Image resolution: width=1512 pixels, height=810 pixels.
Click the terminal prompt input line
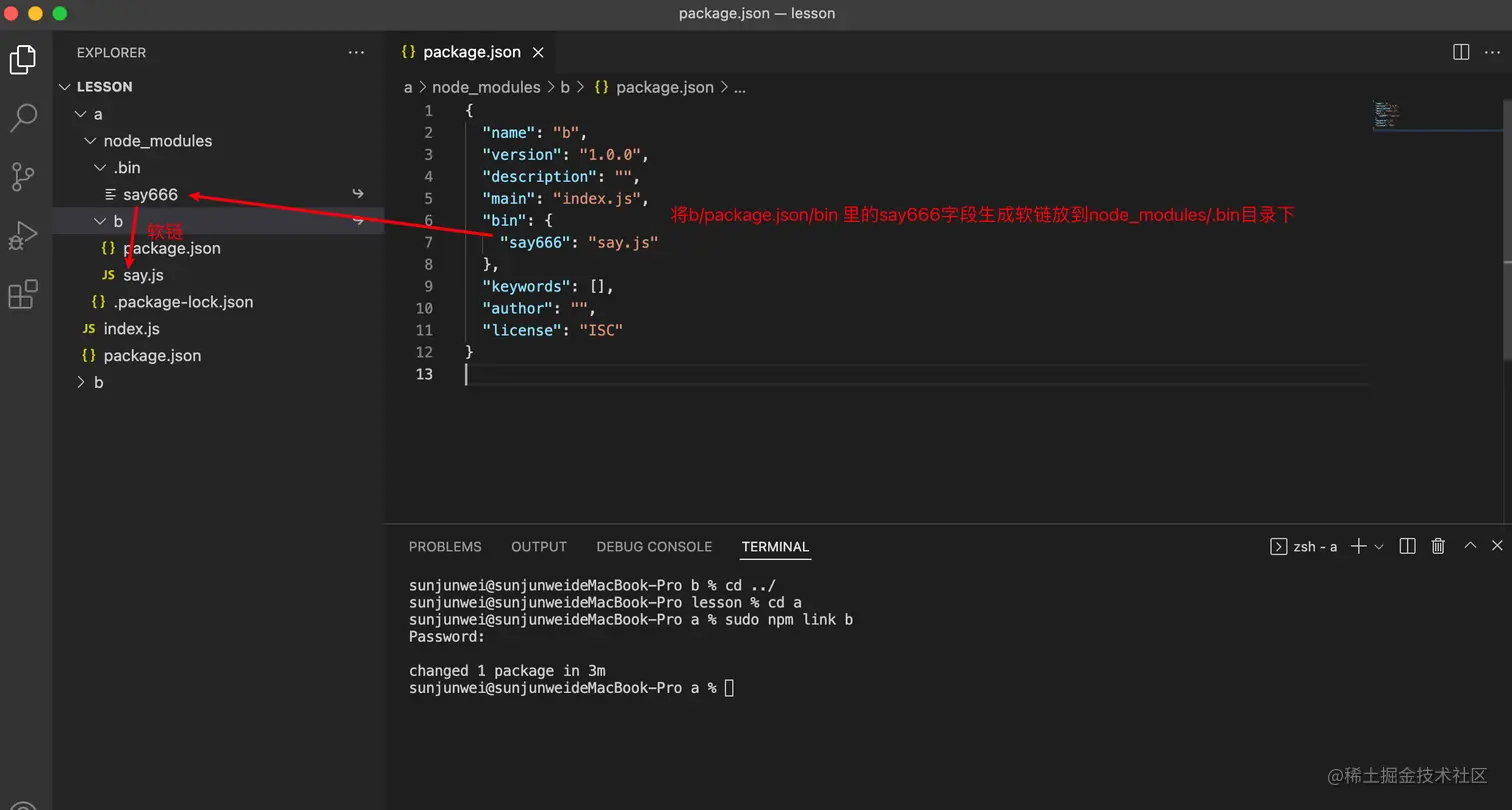pos(571,688)
